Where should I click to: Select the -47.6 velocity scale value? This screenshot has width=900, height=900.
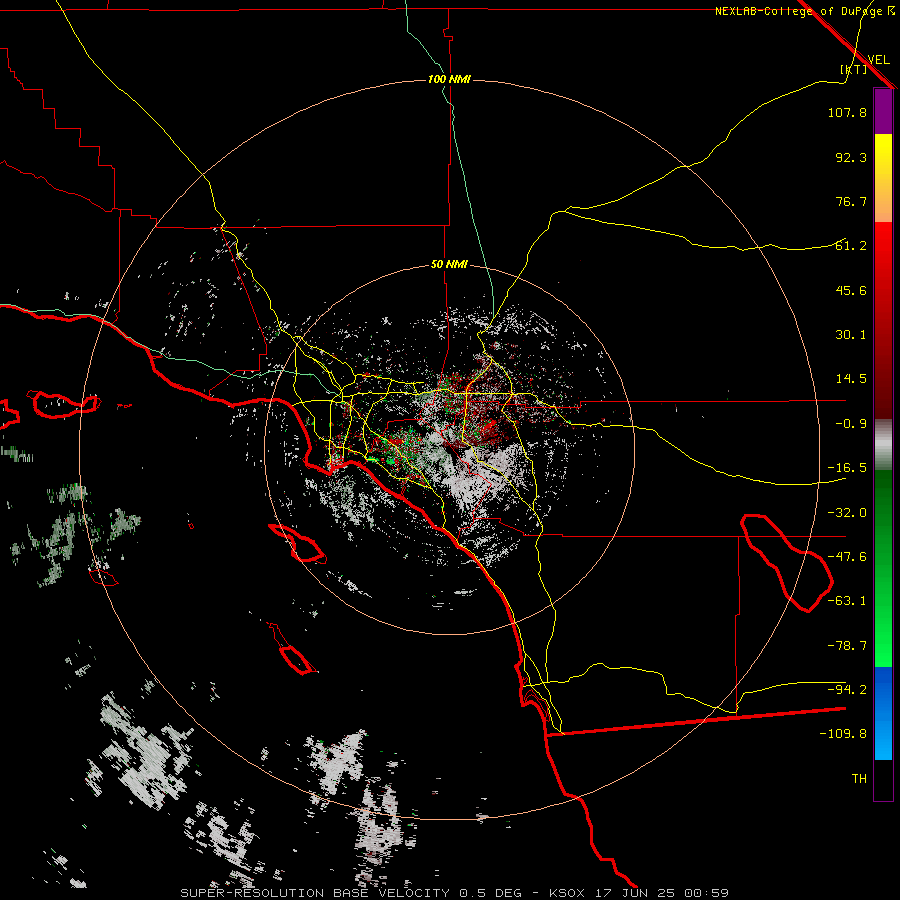pos(847,557)
